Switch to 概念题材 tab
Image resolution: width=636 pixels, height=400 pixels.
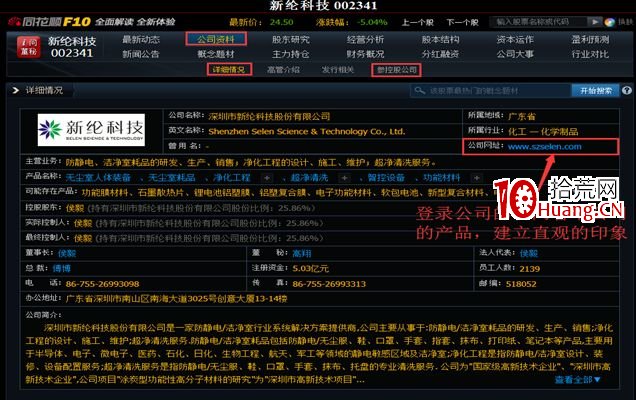pos(216,54)
